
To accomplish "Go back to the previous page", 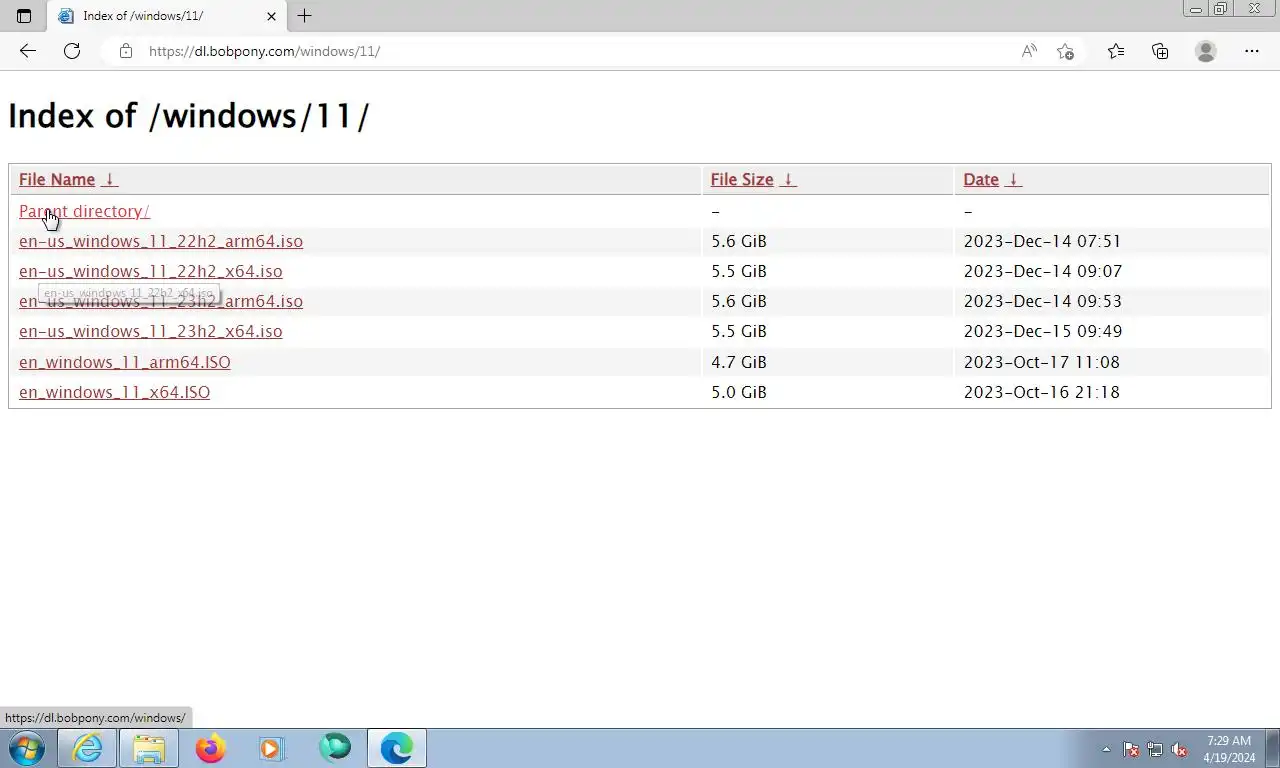I will (28, 51).
